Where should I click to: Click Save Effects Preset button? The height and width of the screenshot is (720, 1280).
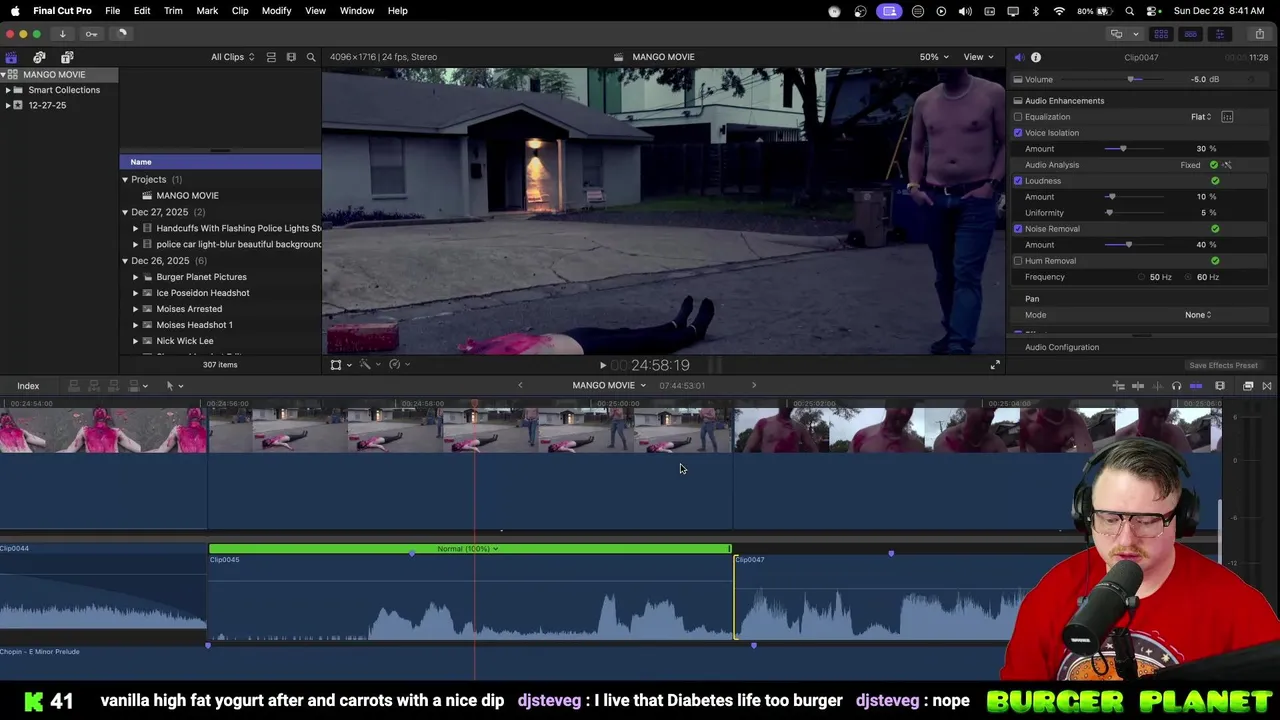coord(1223,366)
